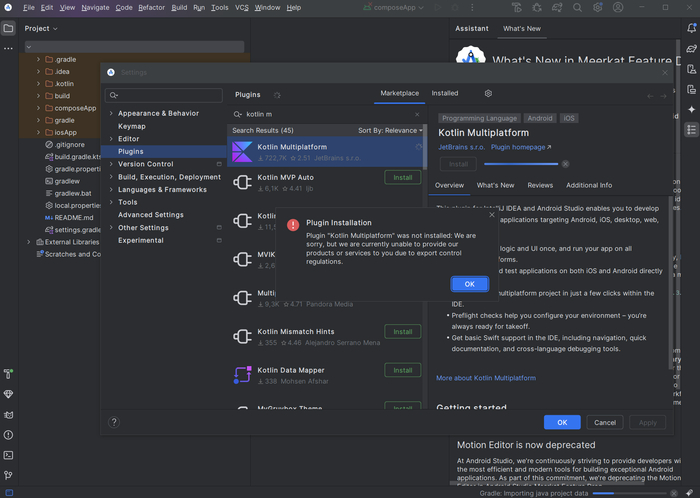
Task: Open the Project tool window folder icon
Action: click(x=8, y=28)
